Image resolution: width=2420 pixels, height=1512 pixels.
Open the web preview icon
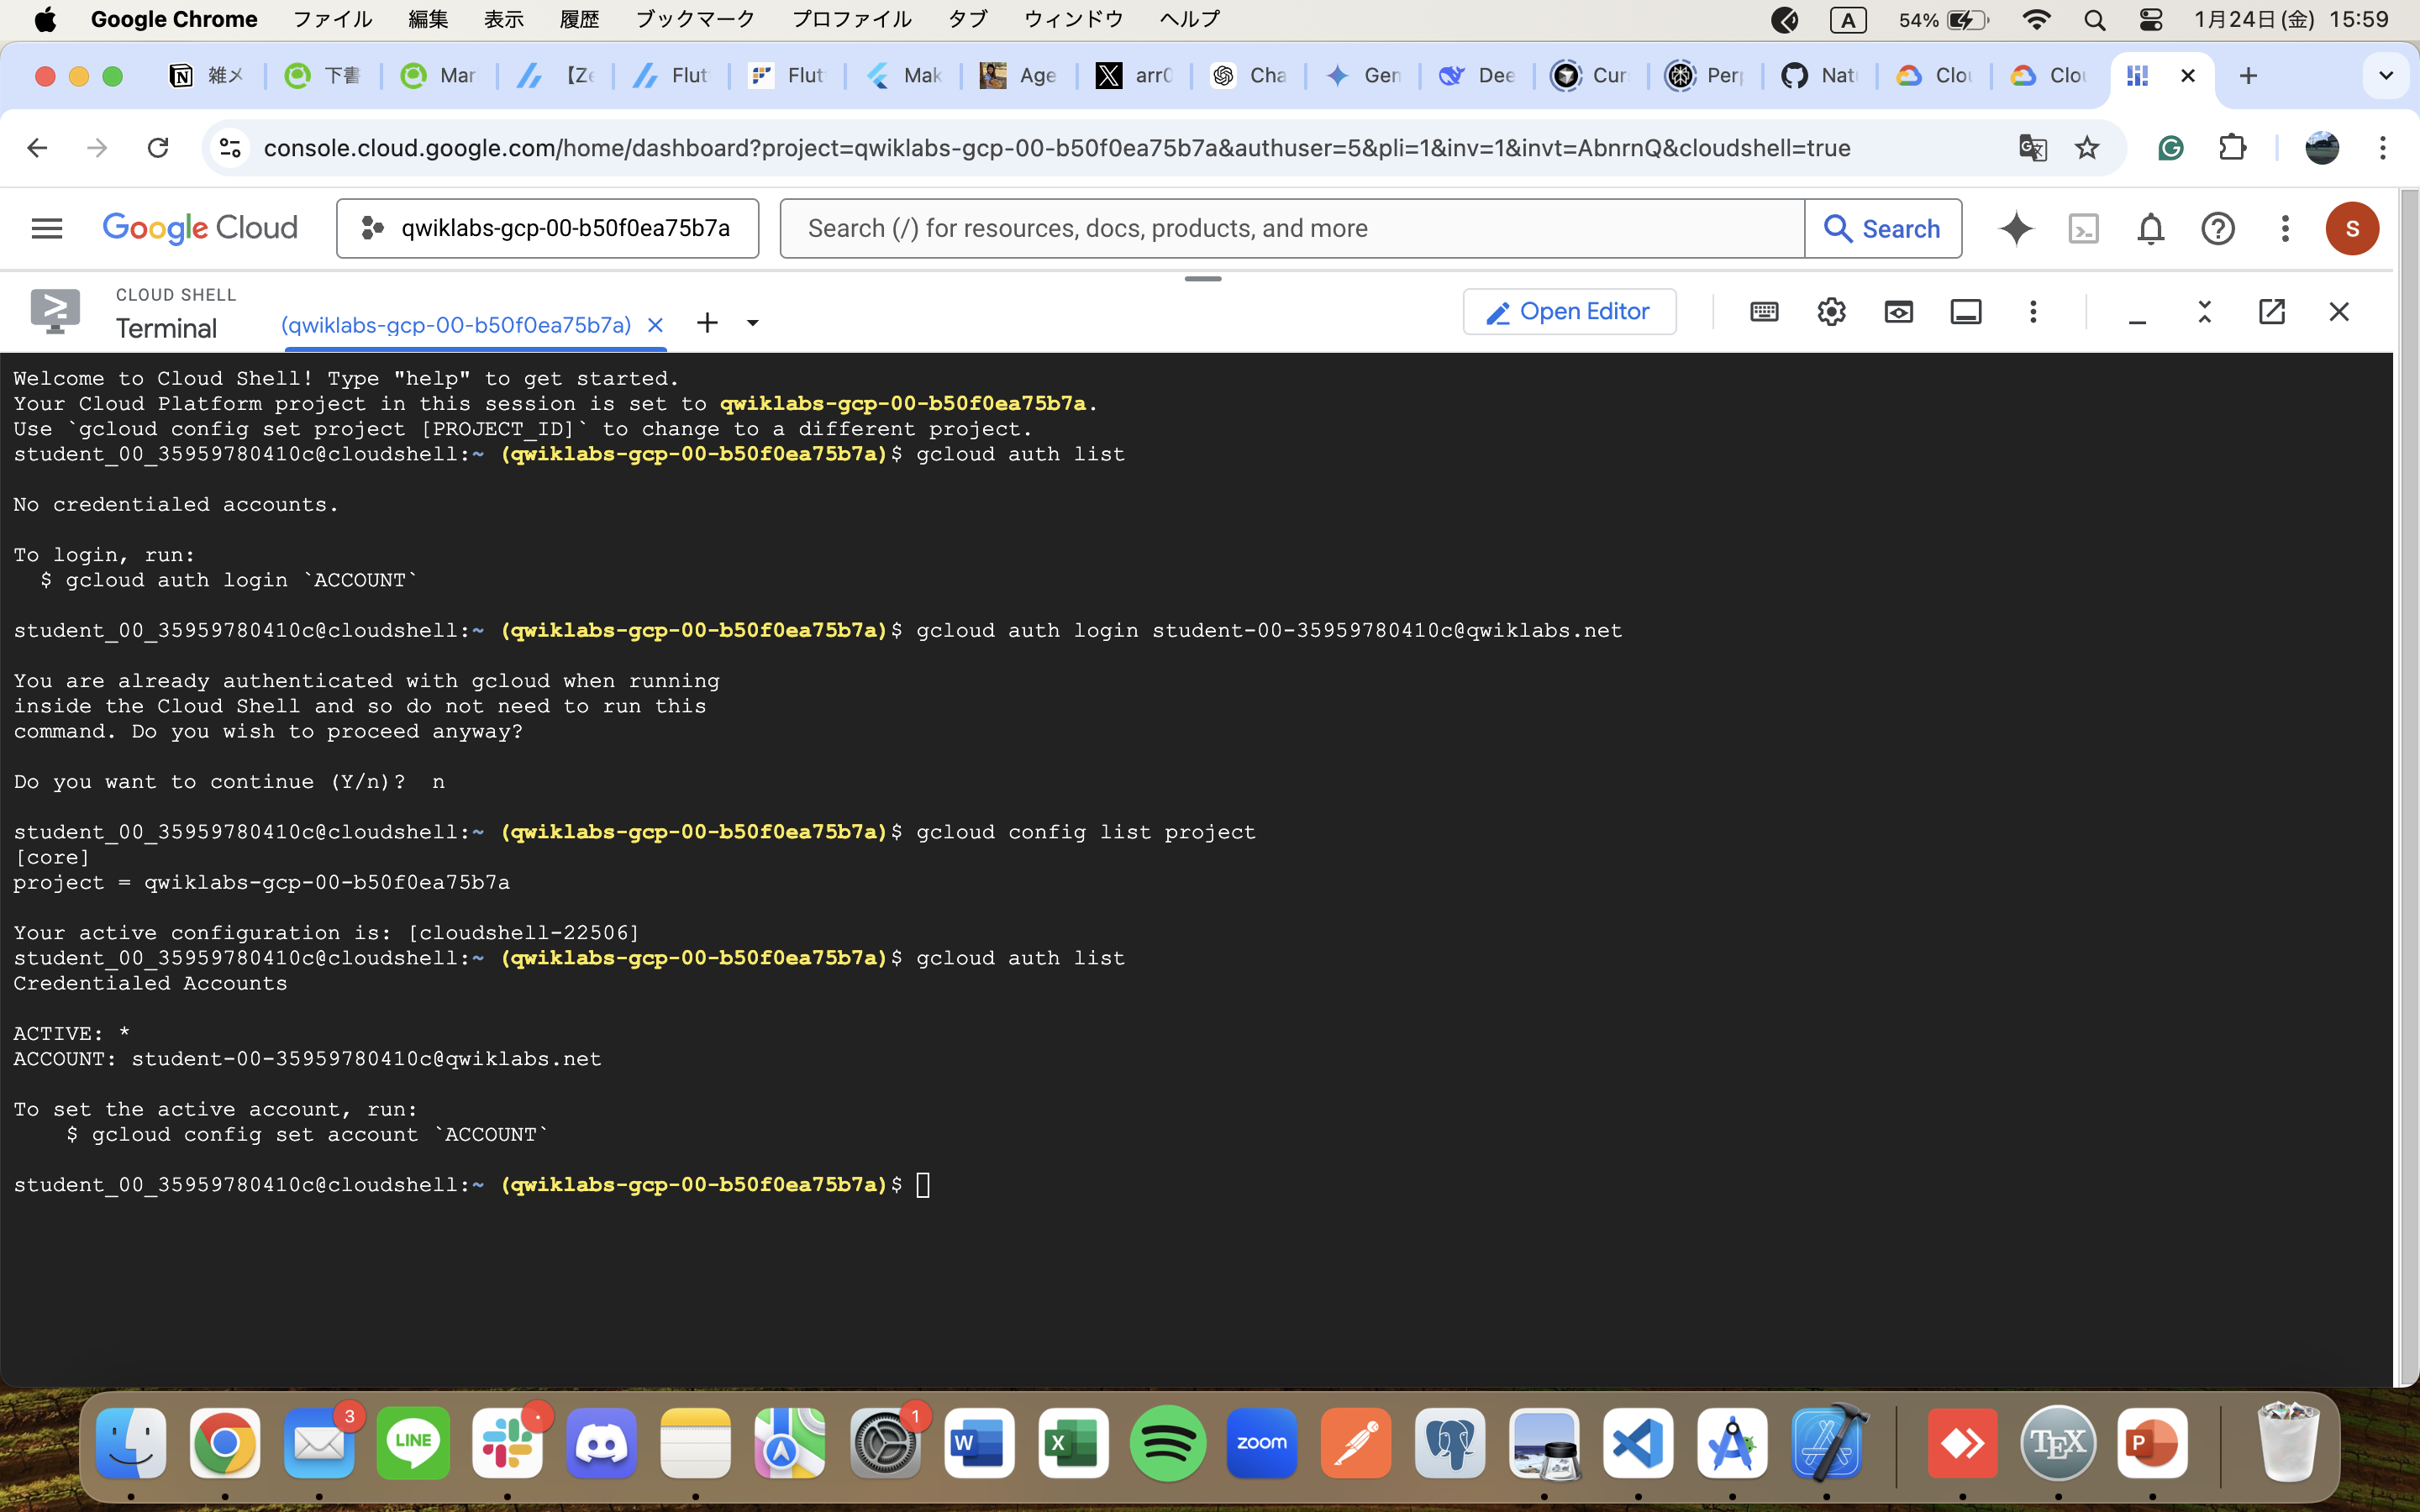click(x=1899, y=311)
